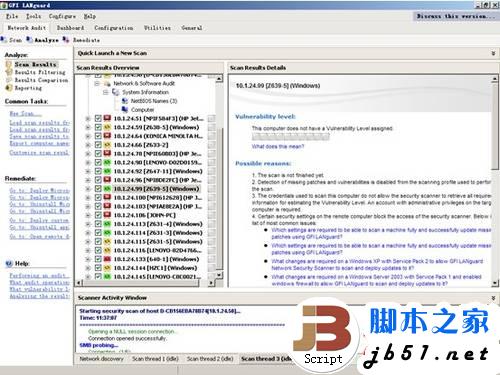Image resolution: width=500 pixels, height=375 pixels.
Task: Toggle the checkbox for 10.1.24.106 [JOHN-PC]
Action: click(x=98, y=215)
